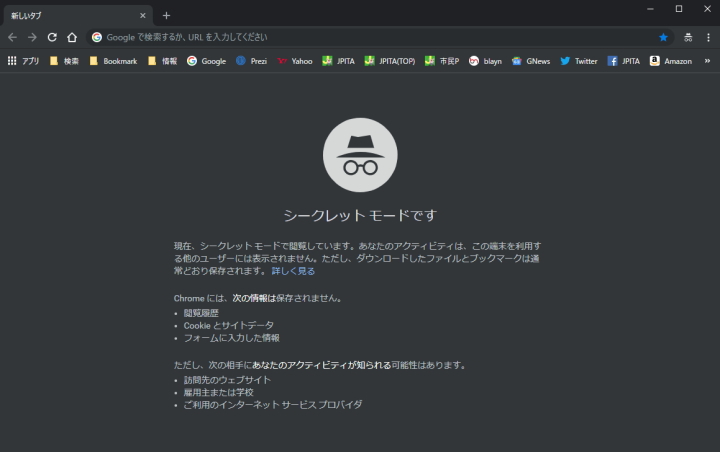Open a new tab with plus button
The image size is (720, 452).
[x=166, y=15]
